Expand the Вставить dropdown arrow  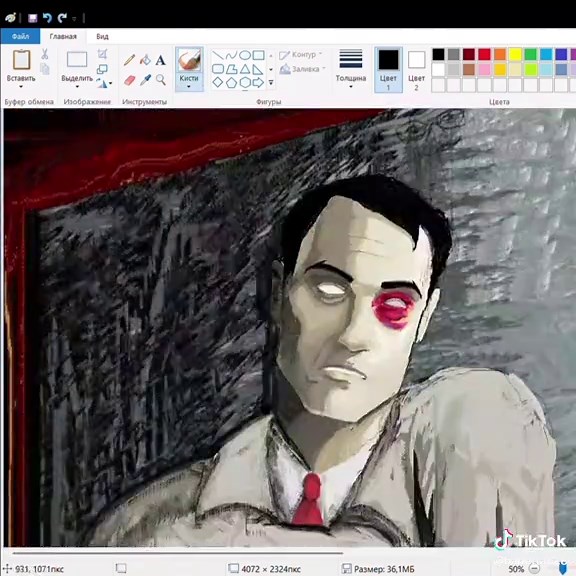pos(21,87)
